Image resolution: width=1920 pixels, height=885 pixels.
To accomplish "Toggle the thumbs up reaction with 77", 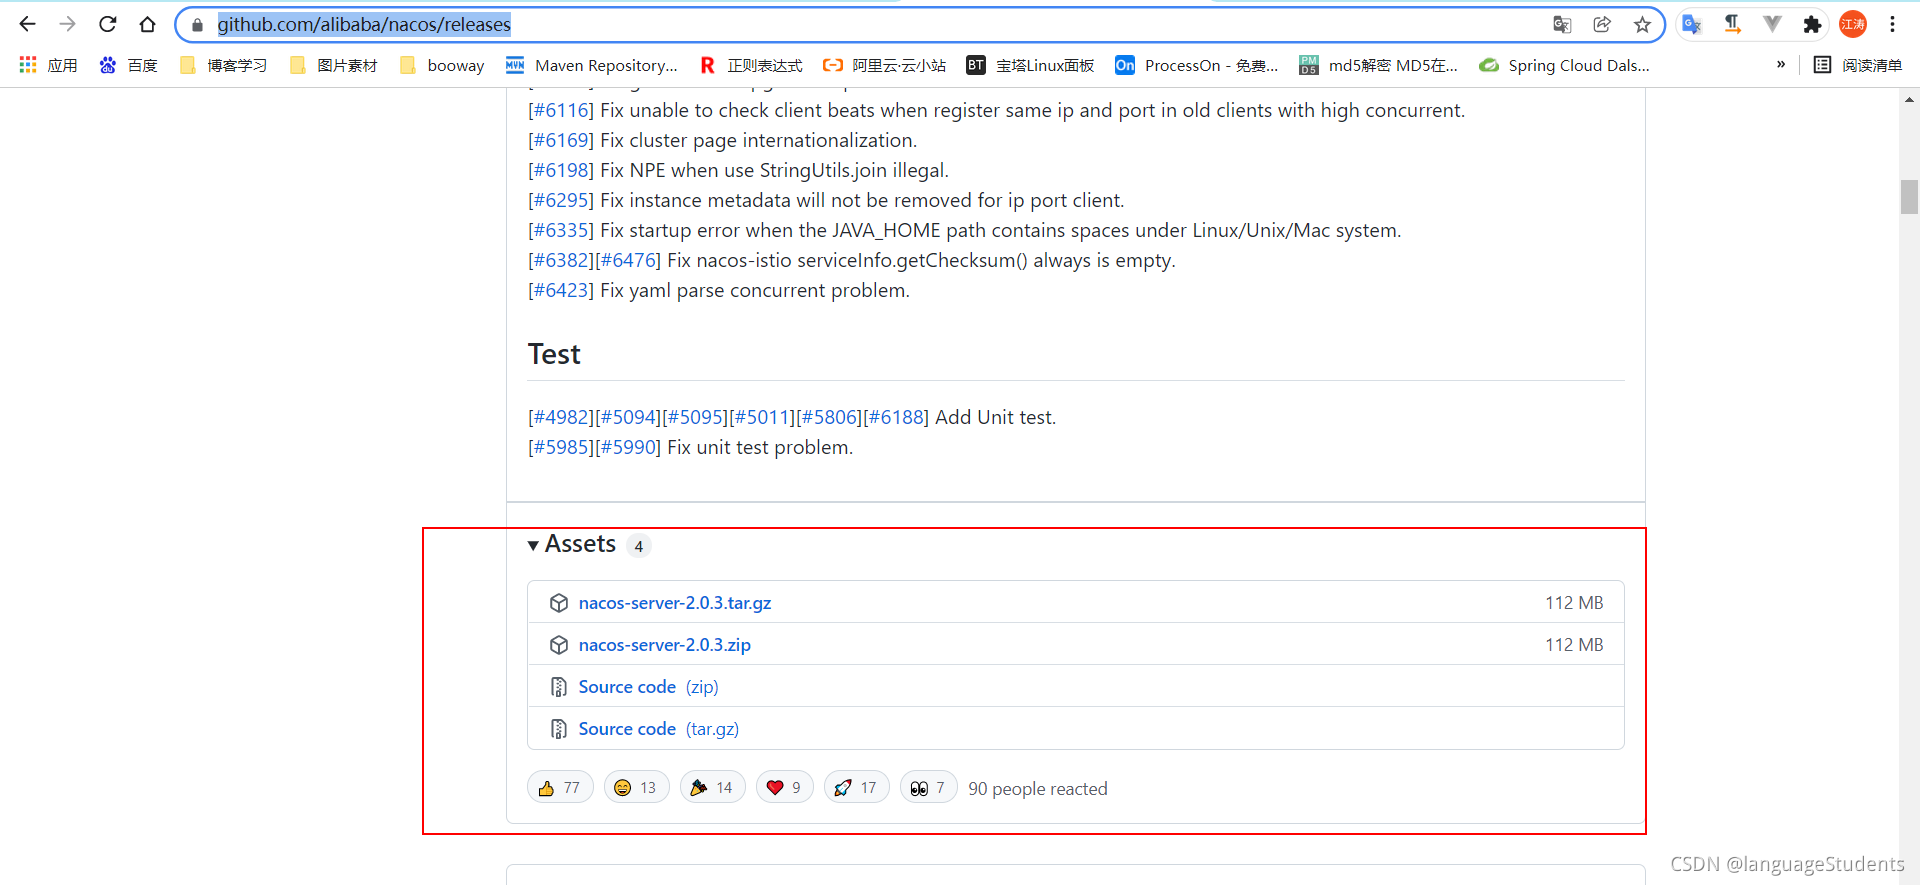I will (560, 788).
